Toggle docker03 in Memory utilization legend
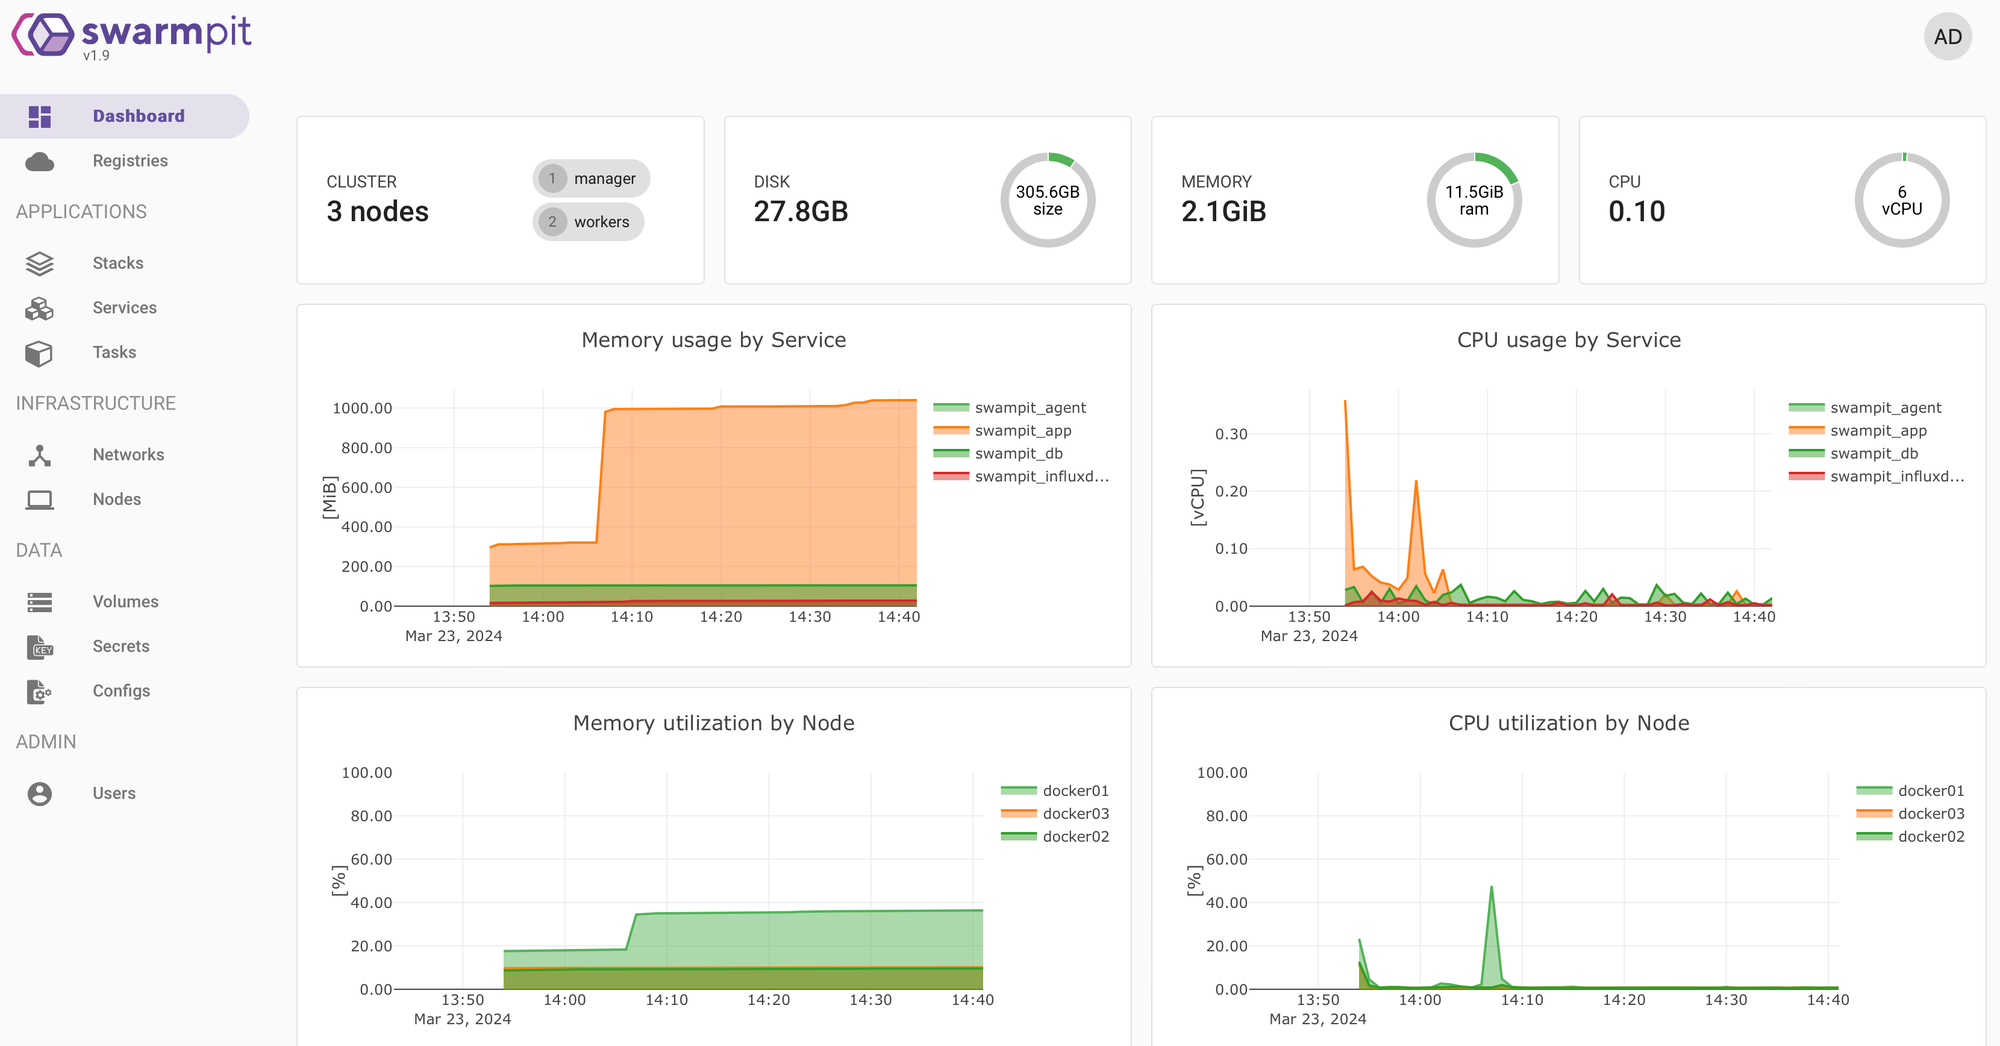The width and height of the screenshot is (2000, 1046). tap(1055, 814)
